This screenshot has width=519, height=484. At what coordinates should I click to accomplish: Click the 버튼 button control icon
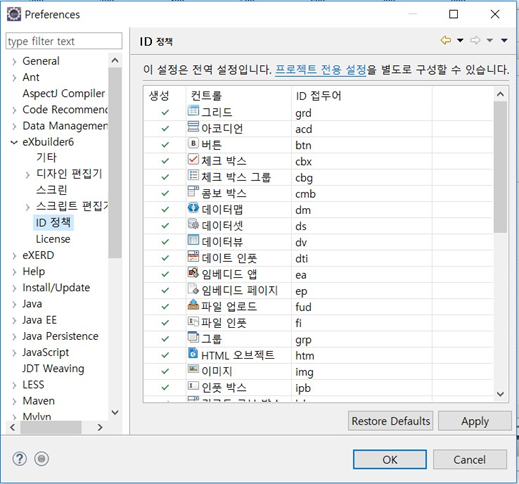pos(193,143)
